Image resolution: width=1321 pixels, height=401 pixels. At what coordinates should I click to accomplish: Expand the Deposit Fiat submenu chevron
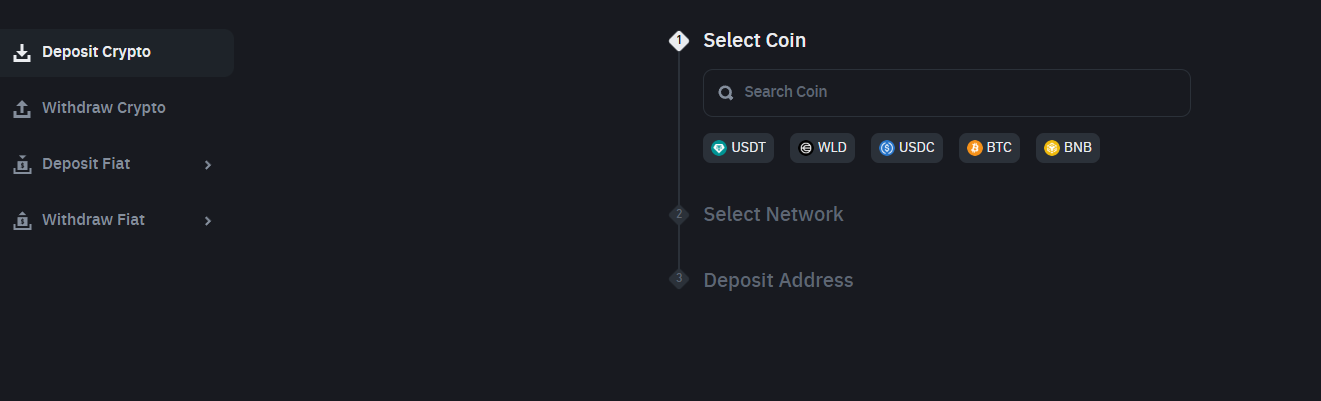[208, 165]
